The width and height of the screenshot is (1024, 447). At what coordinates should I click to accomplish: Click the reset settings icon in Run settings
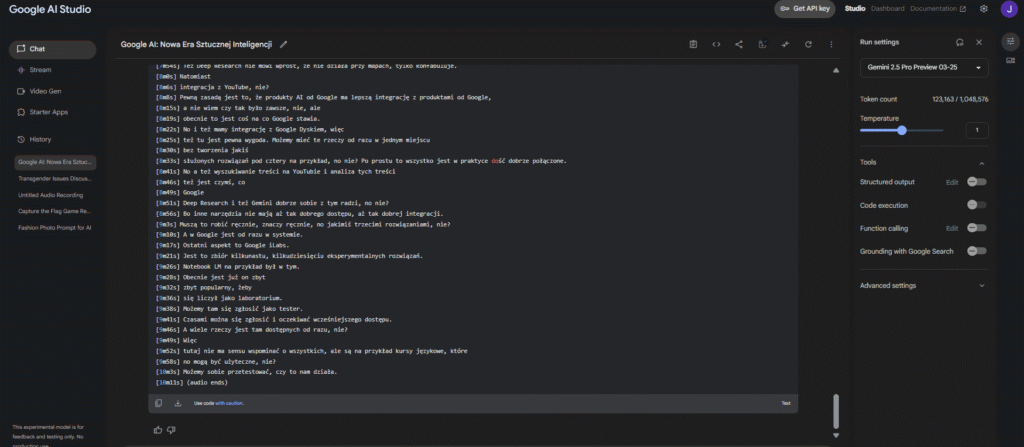click(x=959, y=42)
